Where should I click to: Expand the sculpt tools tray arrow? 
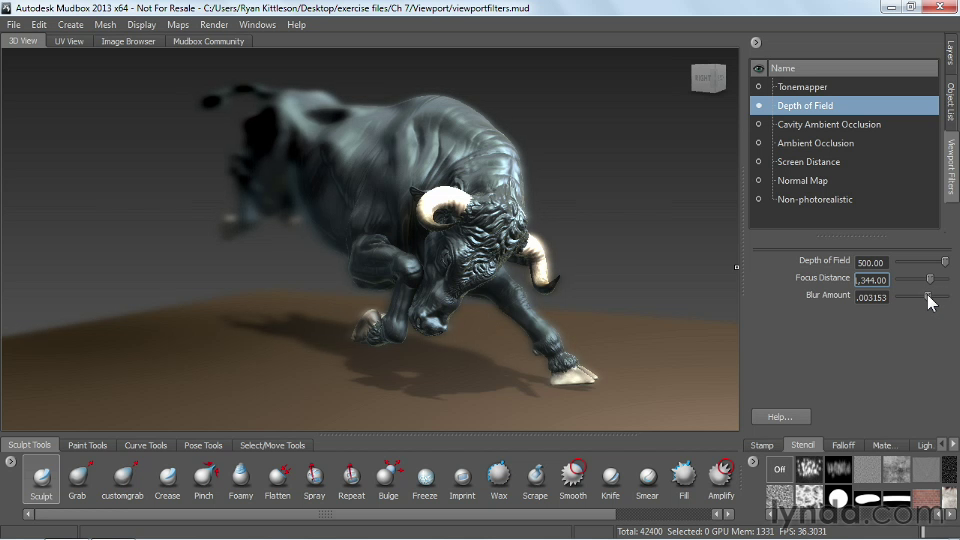pos(10,462)
